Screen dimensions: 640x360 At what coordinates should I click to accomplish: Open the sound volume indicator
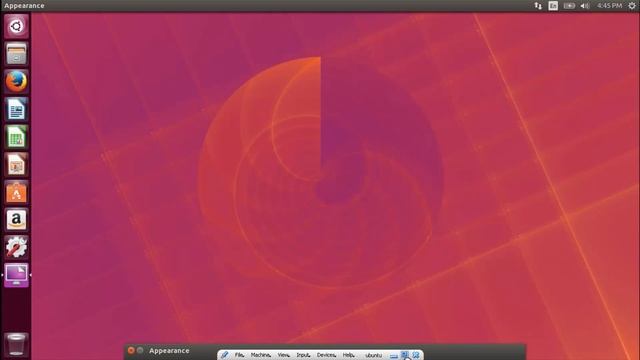[585, 6]
